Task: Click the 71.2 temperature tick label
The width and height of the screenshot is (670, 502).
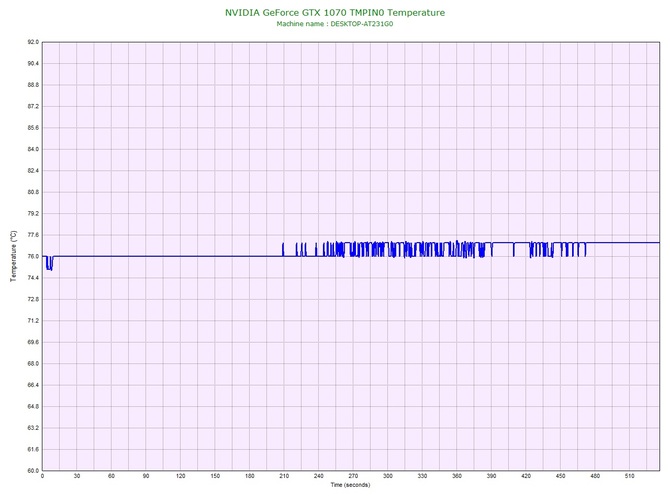Action: (33, 321)
